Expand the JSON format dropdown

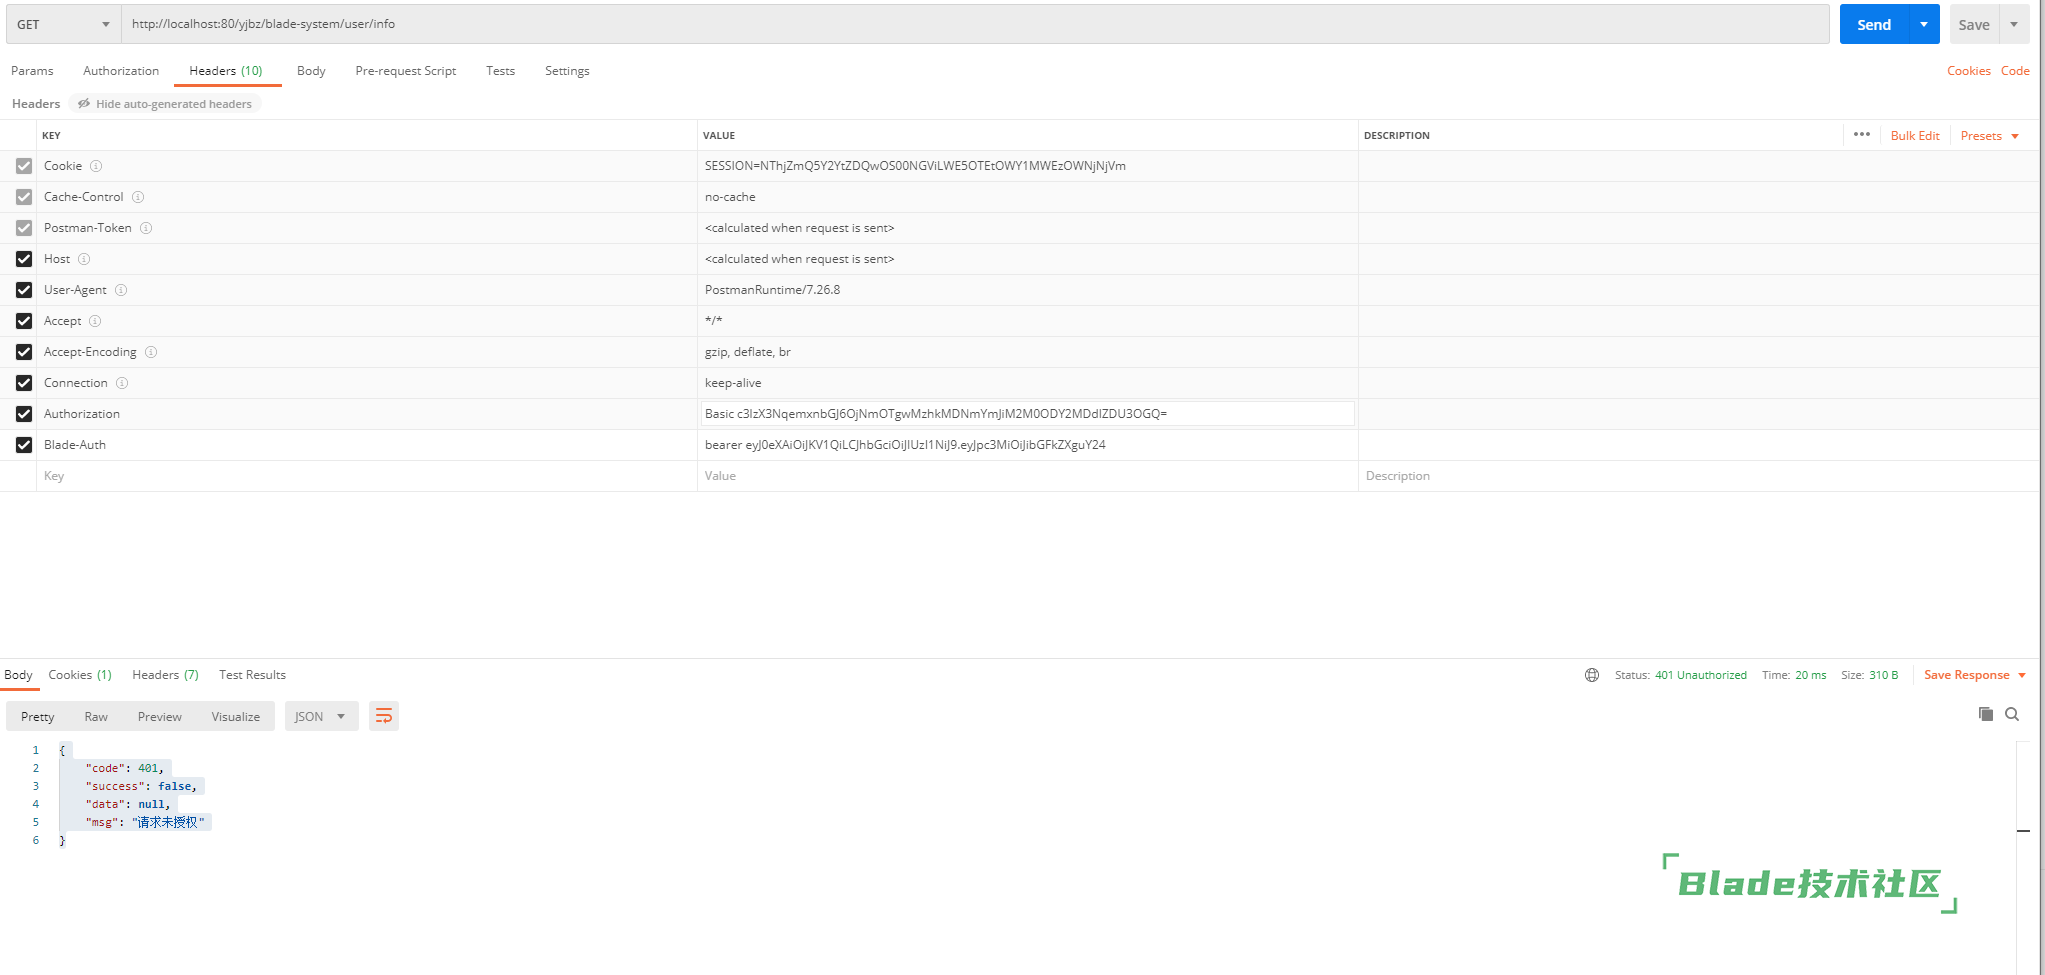pyautogui.click(x=321, y=716)
